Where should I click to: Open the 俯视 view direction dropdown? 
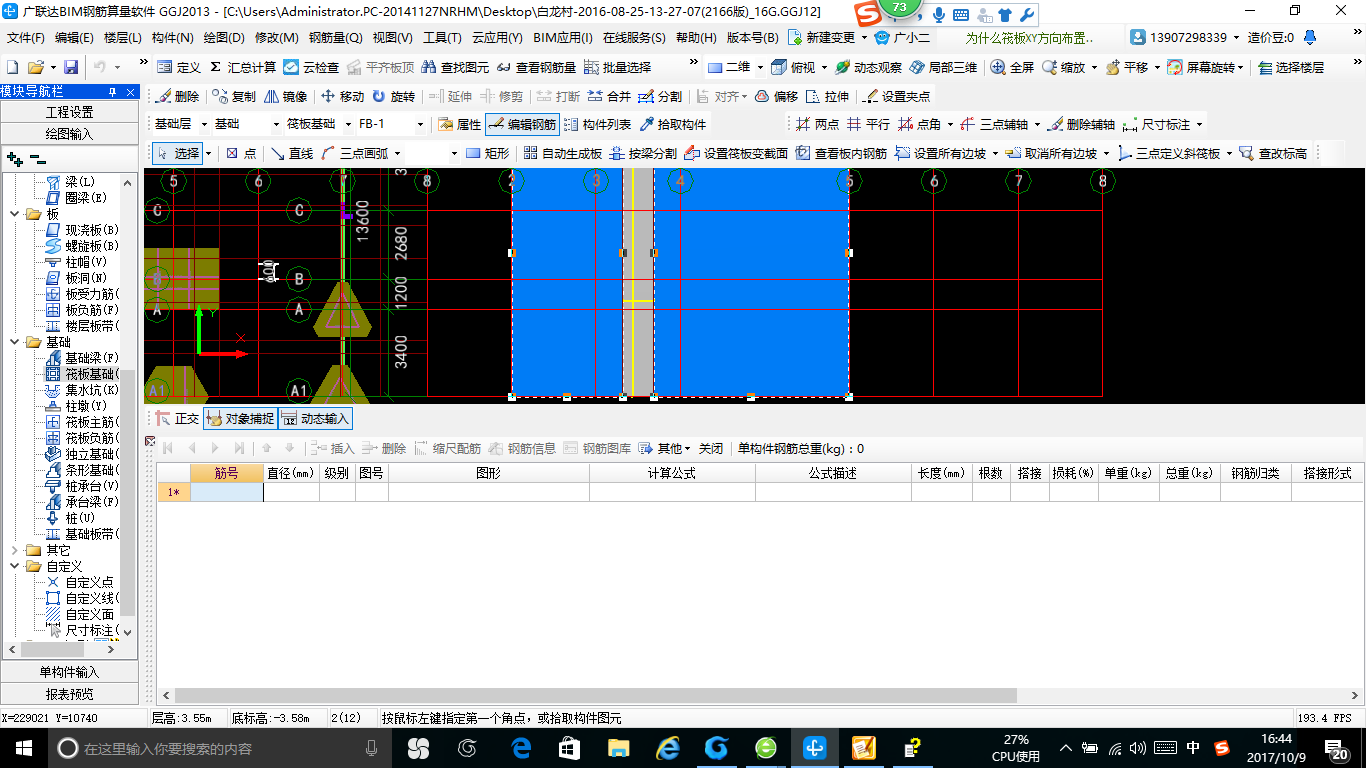pyautogui.click(x=824, y=67)
